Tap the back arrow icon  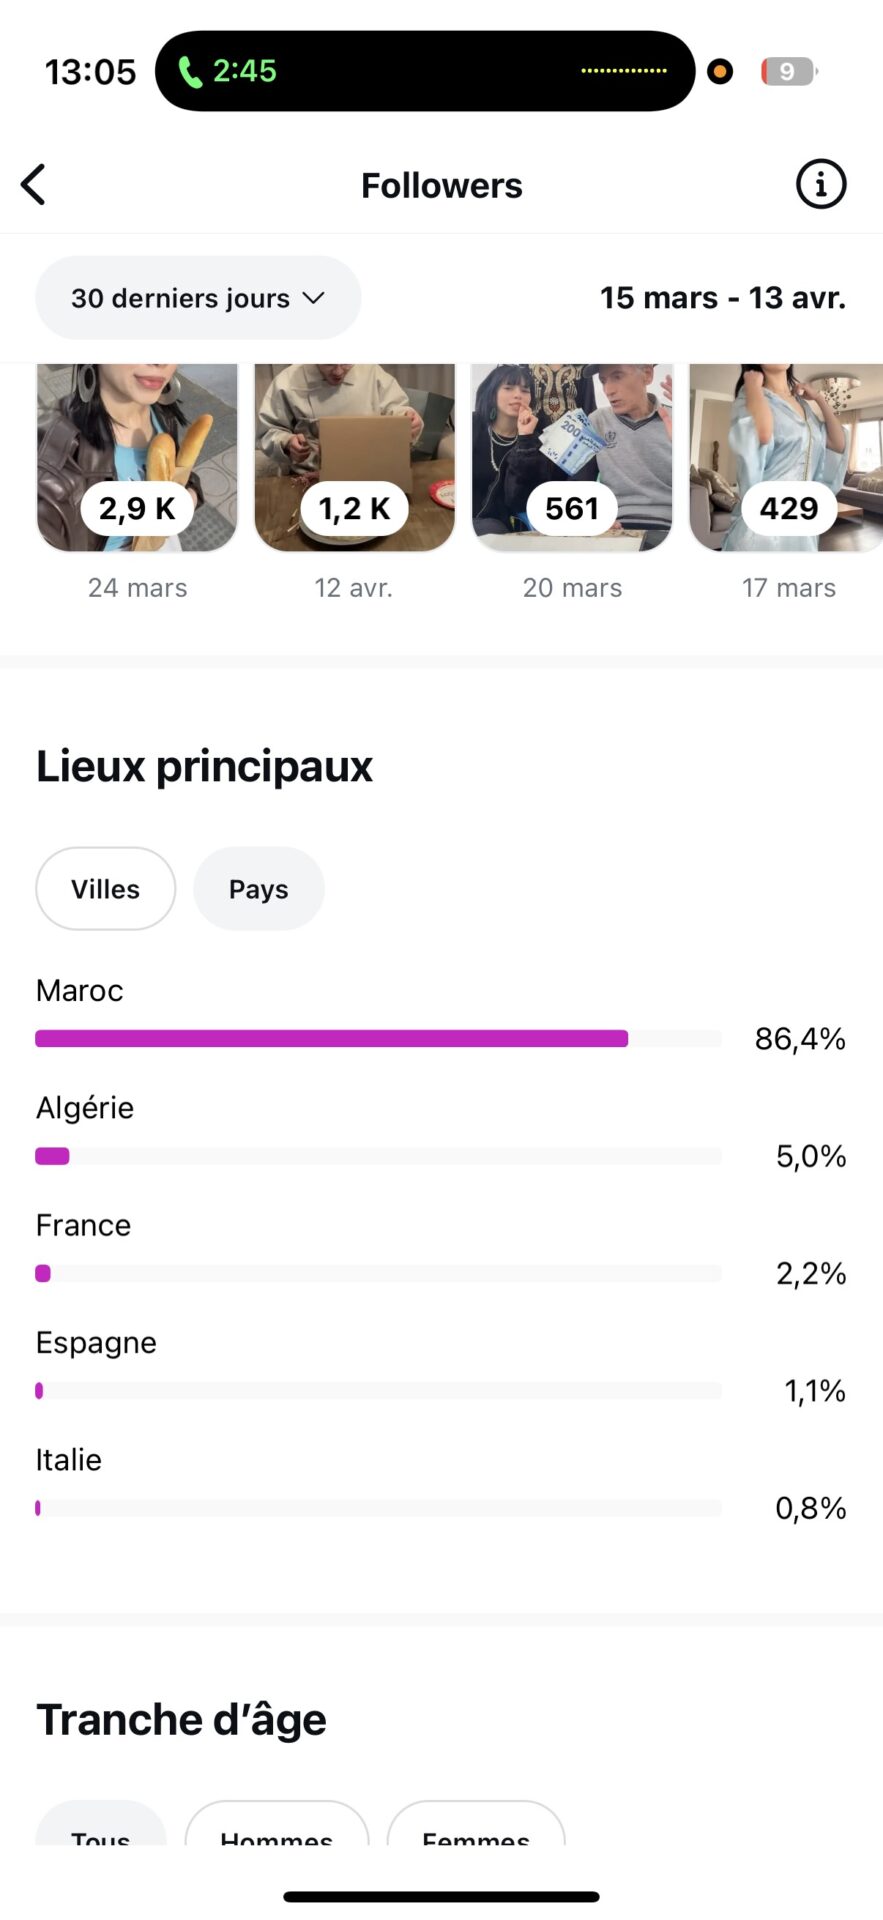34,185
